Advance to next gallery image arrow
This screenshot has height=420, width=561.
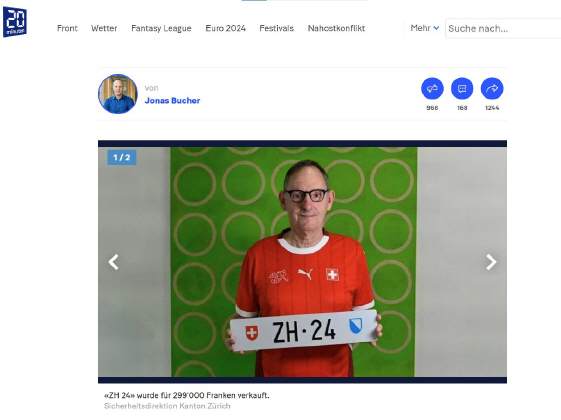[491, 262]
